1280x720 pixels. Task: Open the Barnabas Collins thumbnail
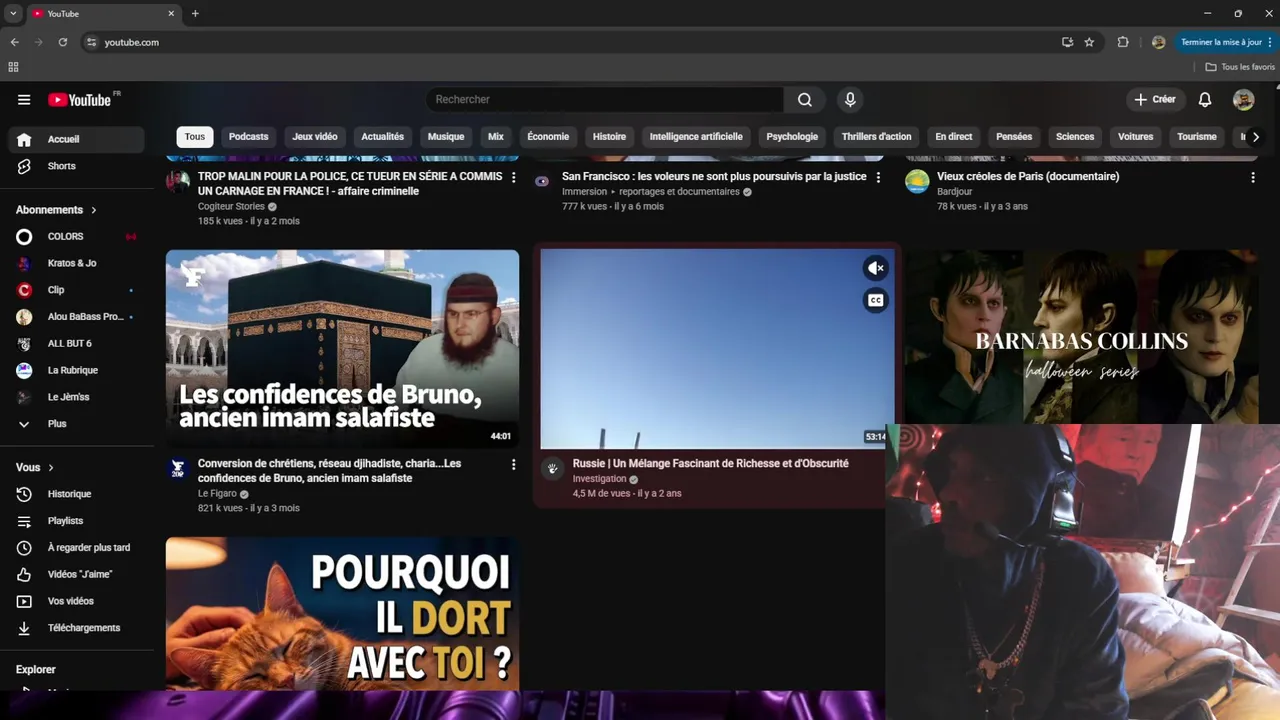(x=1082, y=337)
